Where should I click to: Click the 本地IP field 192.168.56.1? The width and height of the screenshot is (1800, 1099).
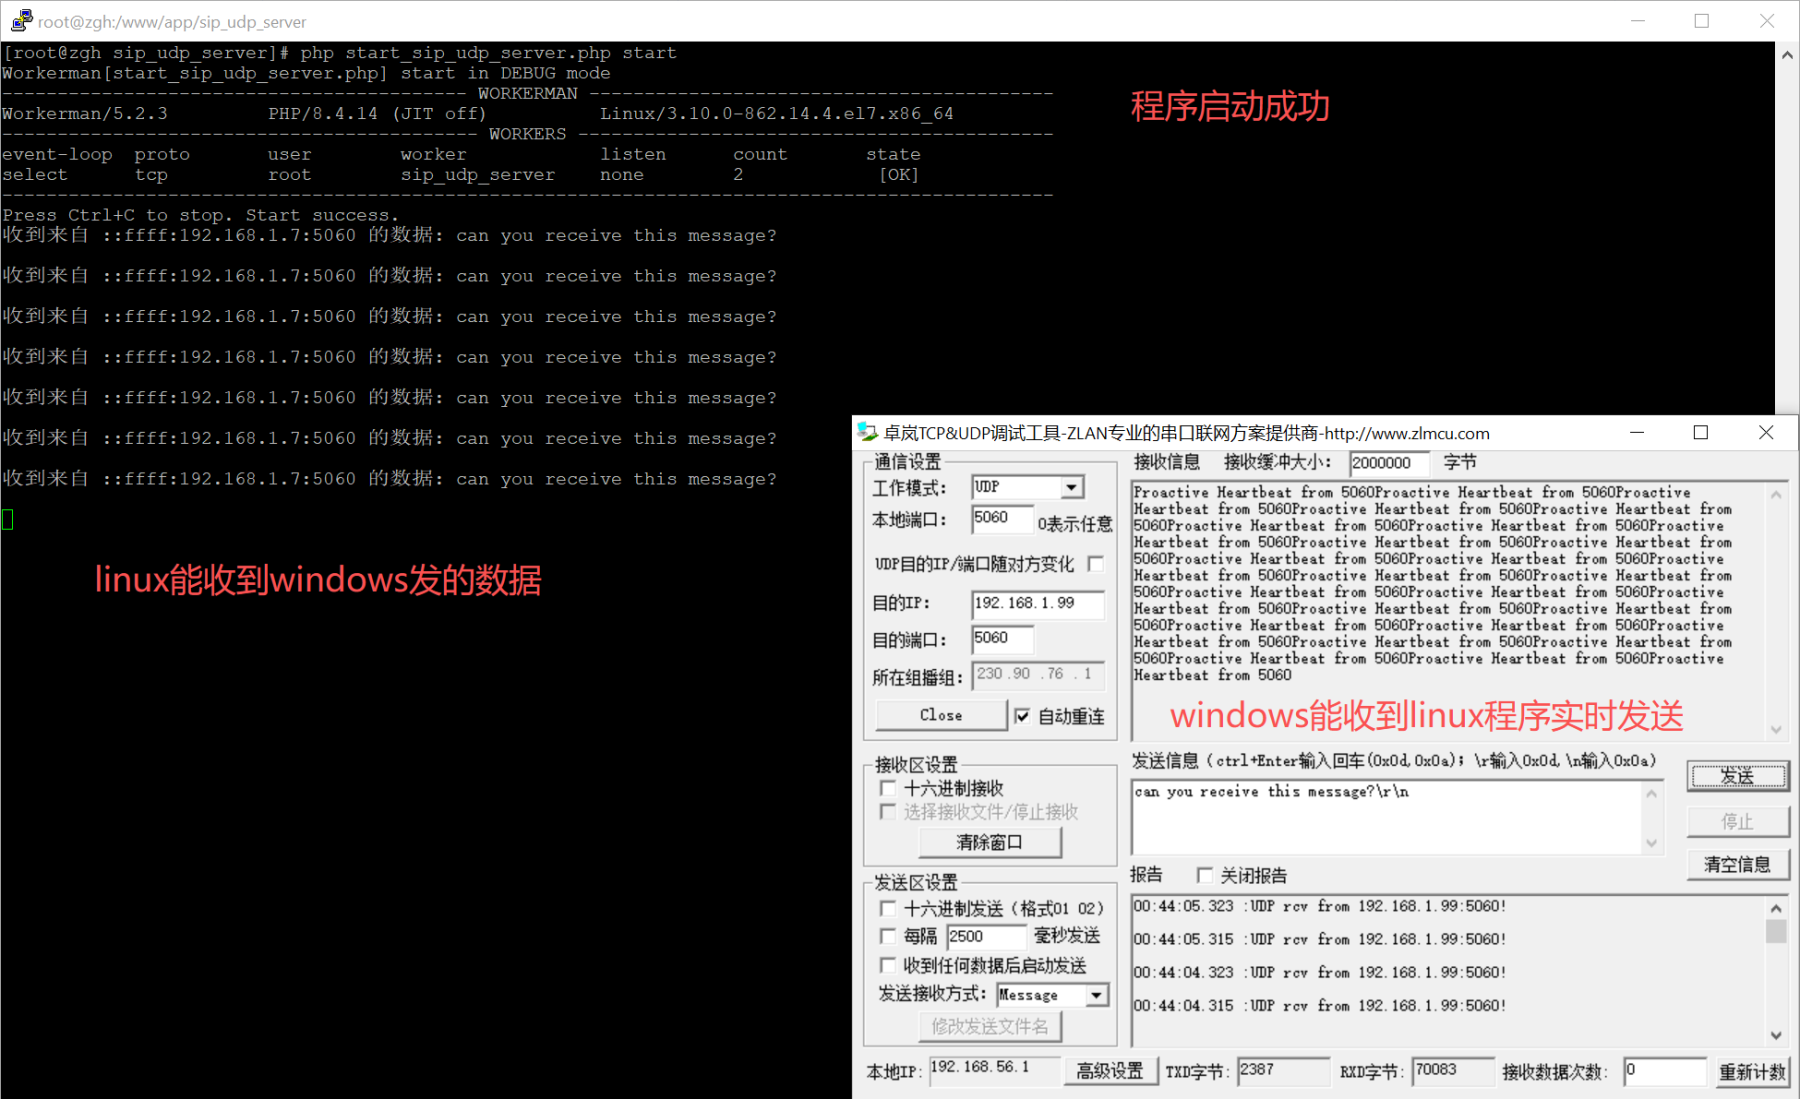tap(993, 1070)
